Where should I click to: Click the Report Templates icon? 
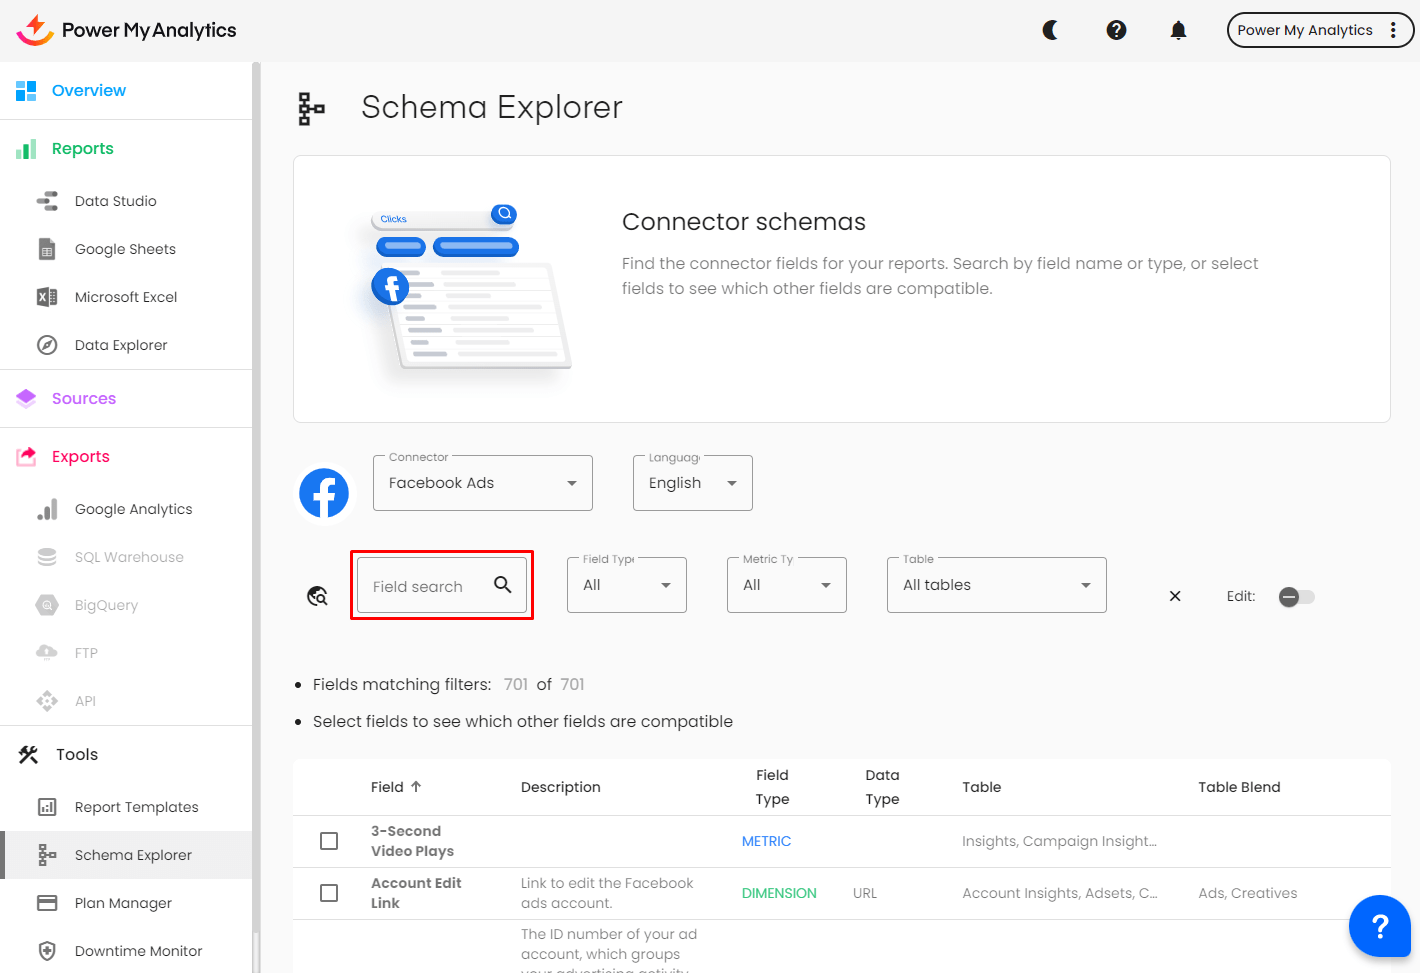[x=47, y=807]
